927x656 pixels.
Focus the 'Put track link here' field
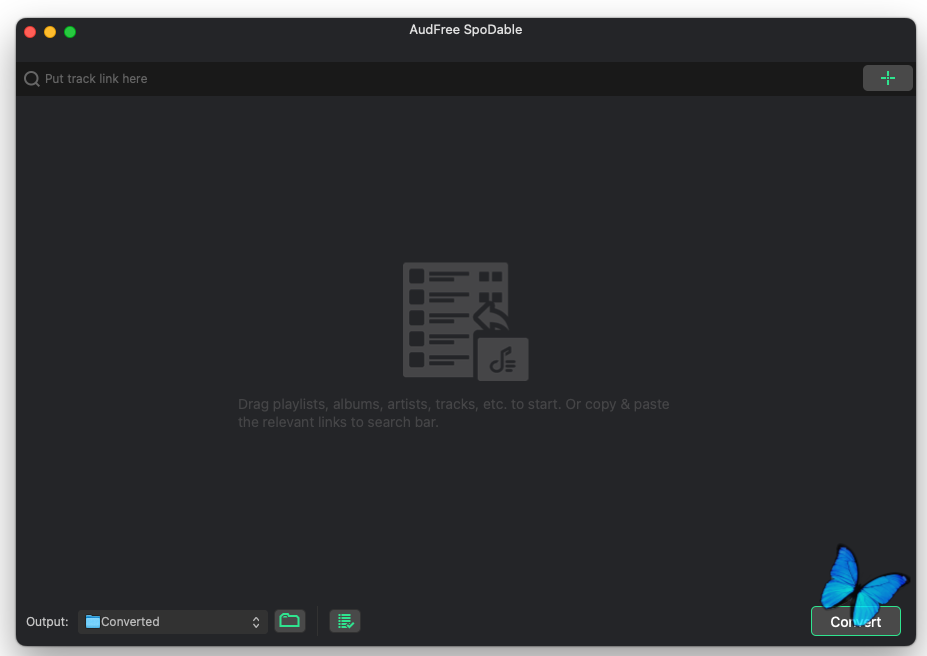(x=440, y=79)
